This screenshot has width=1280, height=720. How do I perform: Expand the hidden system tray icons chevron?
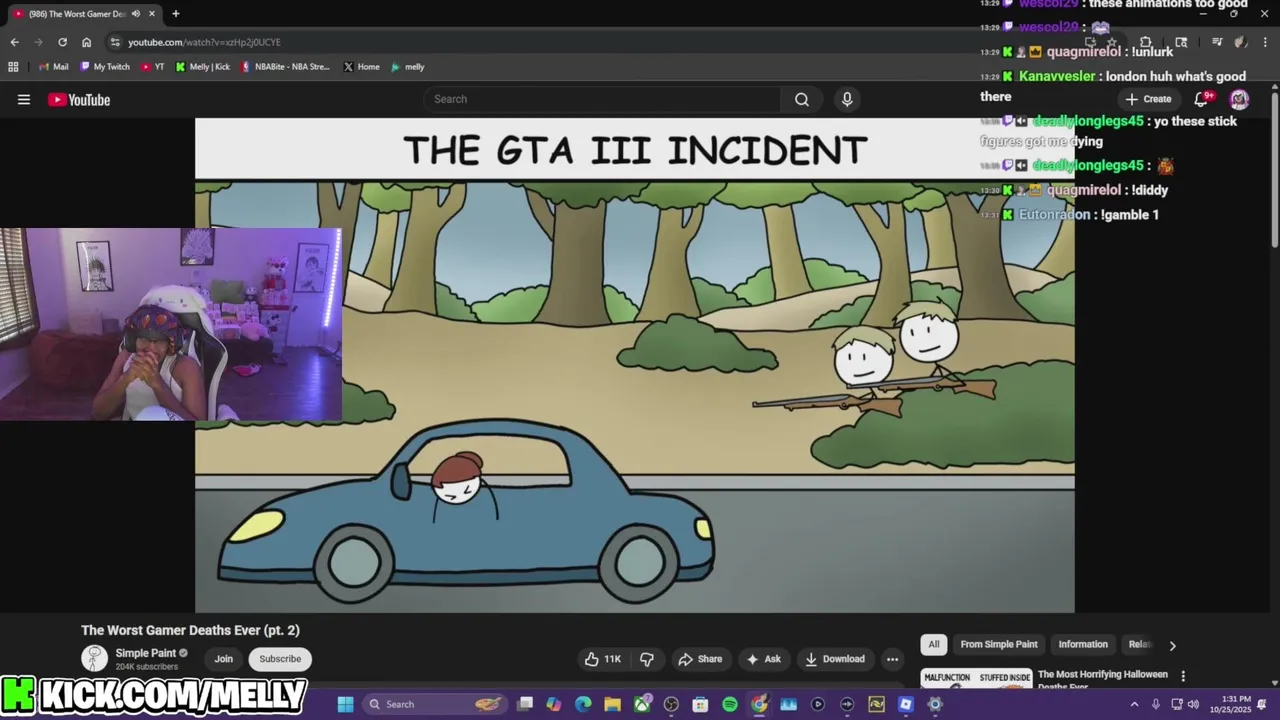click(1134, 704)
